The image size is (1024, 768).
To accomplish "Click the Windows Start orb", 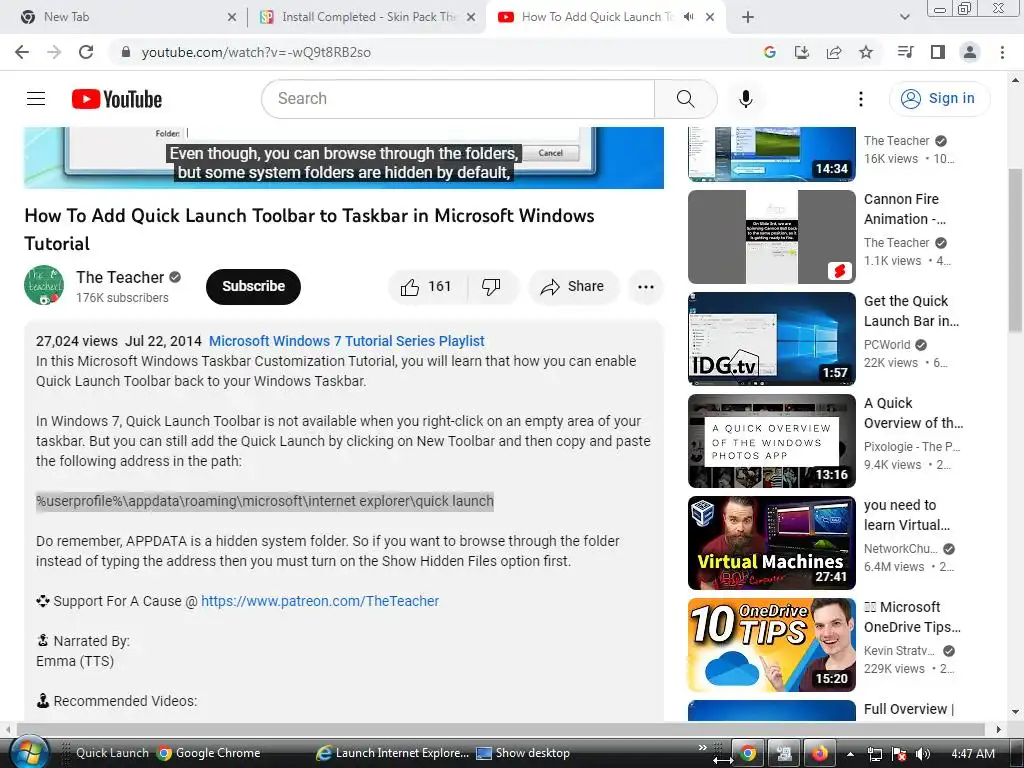I will pyautogui.click(x=27, y=752).
